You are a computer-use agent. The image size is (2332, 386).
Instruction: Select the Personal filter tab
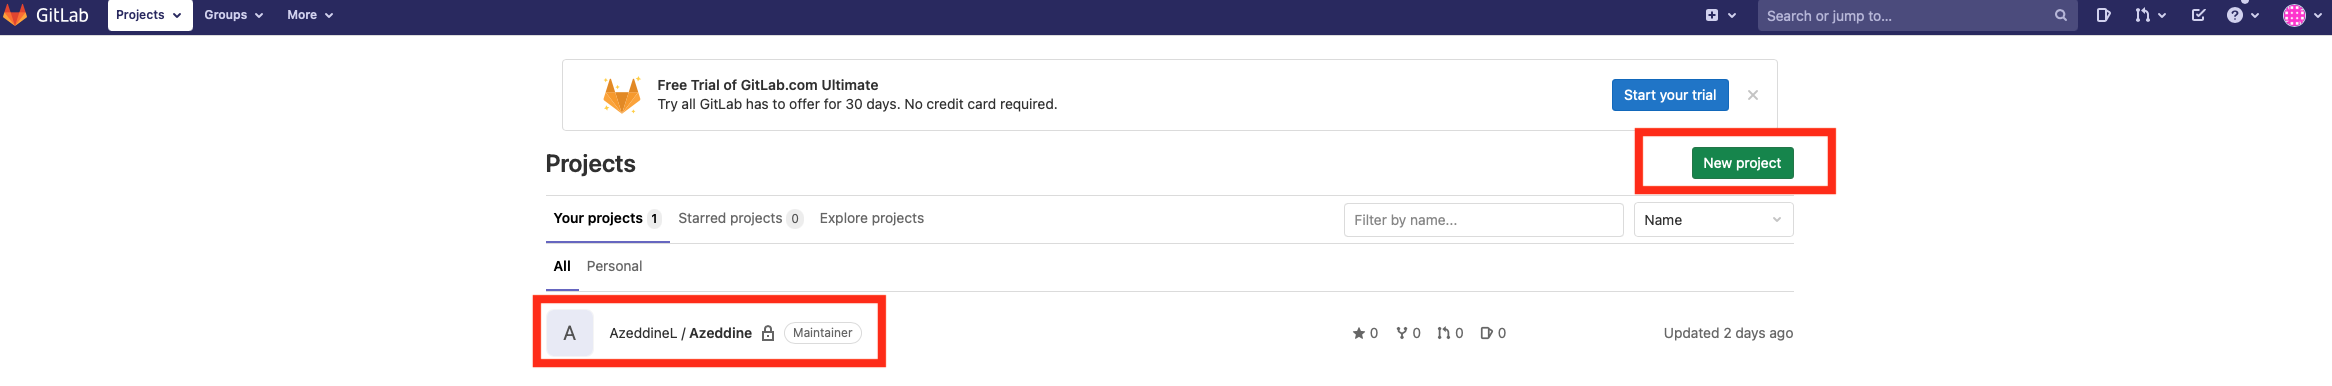[614, 266]
